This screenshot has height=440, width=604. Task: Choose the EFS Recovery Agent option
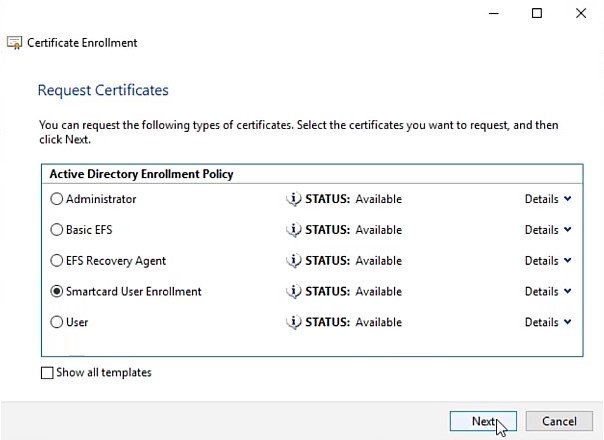tap(56, 261)
